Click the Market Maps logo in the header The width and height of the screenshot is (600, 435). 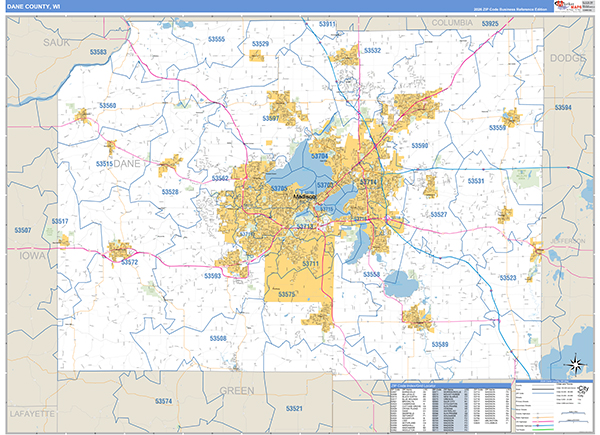568,5
